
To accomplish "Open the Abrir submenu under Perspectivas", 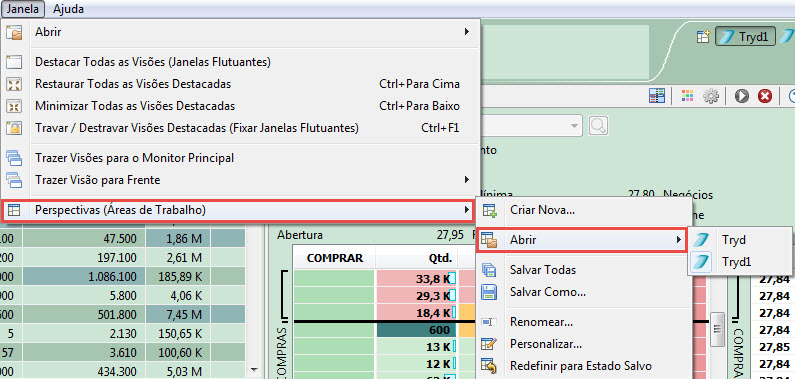I will 582,240.
